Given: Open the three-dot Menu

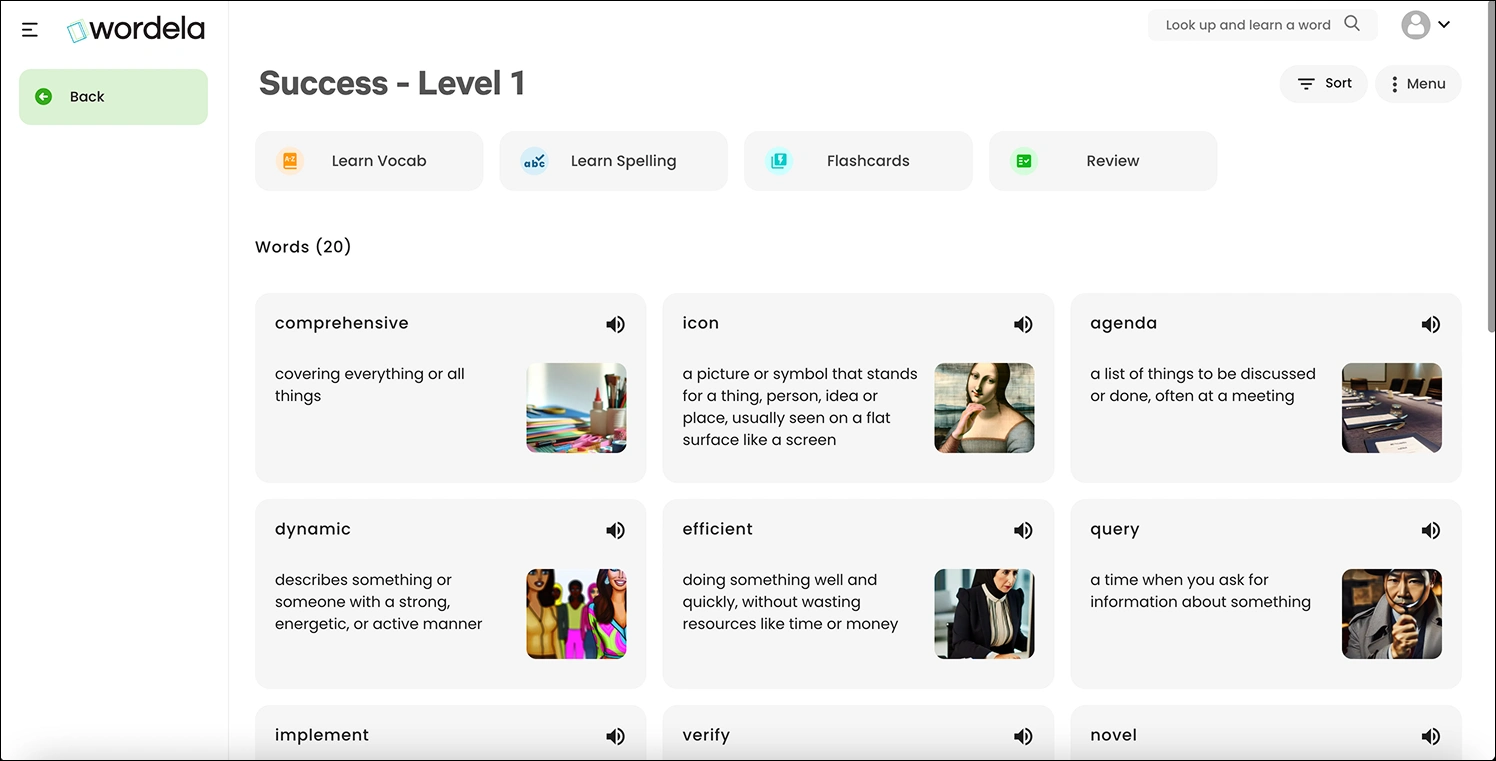Looking at the screenshot, I should pyautogui.click(x=1418, y=84).
